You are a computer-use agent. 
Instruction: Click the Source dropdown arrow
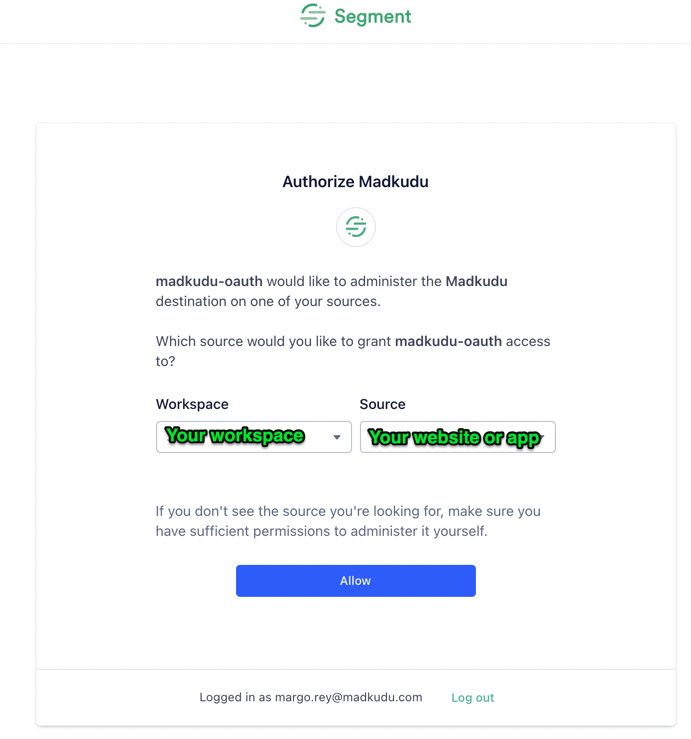click(x=542, y=437)
